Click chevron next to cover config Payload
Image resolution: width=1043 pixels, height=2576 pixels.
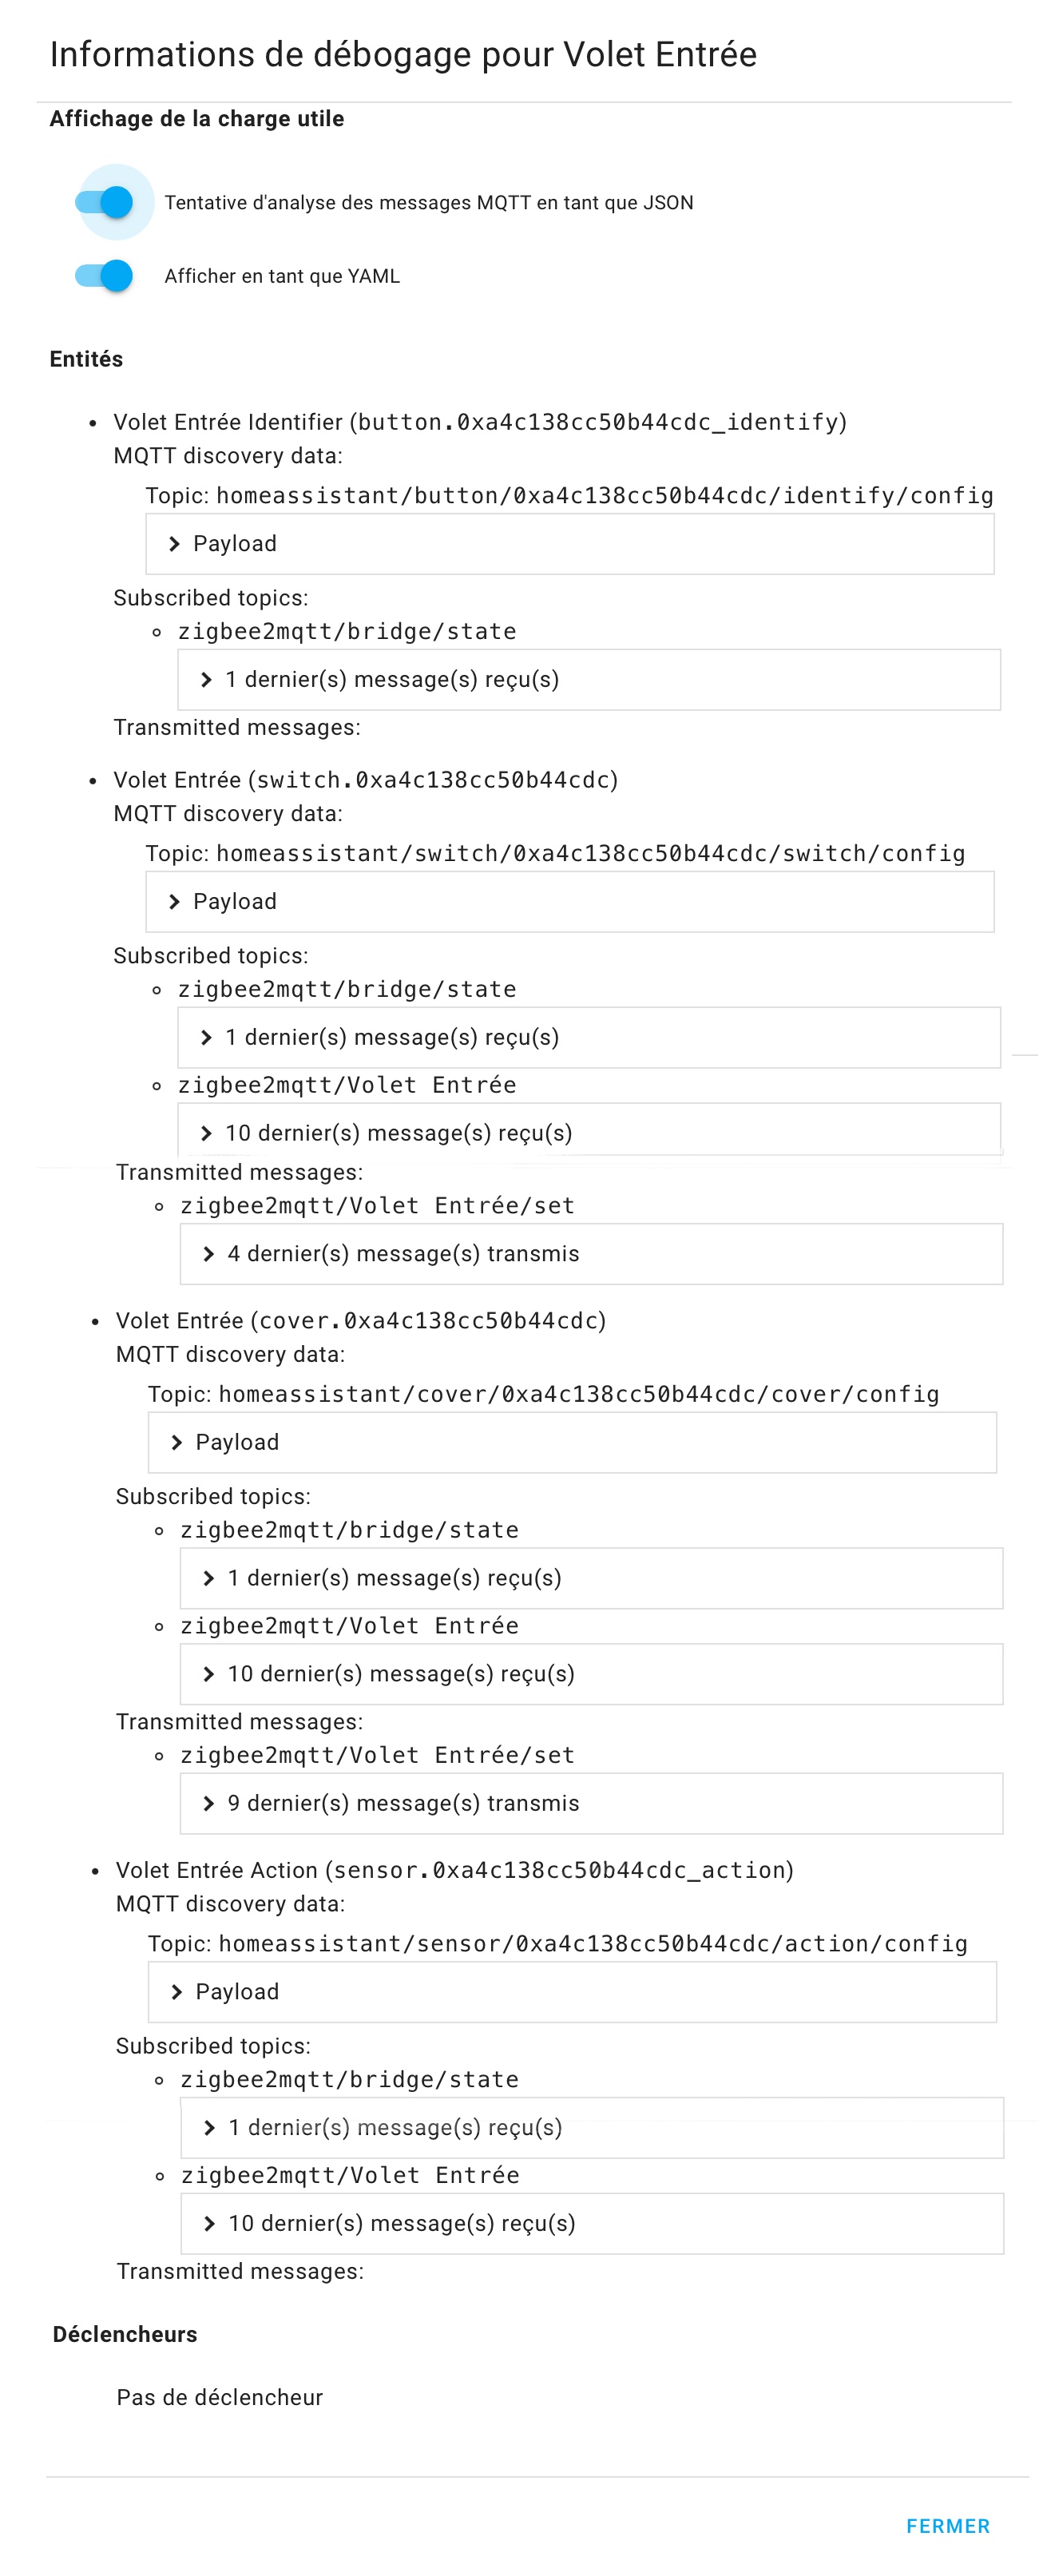(177, 1442)
